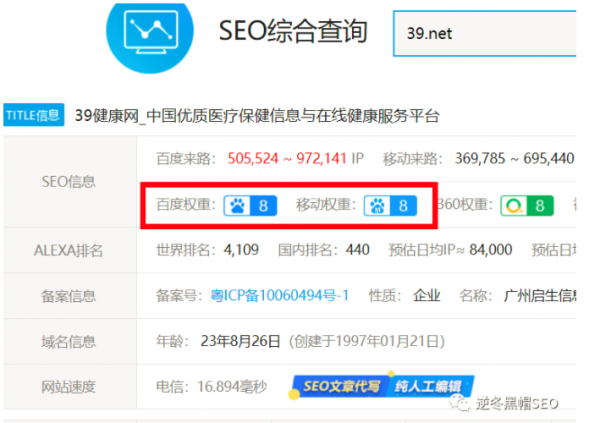Click the 移动来路 value 369,785 ~ 695,440
Image resolution: width=600 pixels, height=423 pixels.
pos(514,158)
